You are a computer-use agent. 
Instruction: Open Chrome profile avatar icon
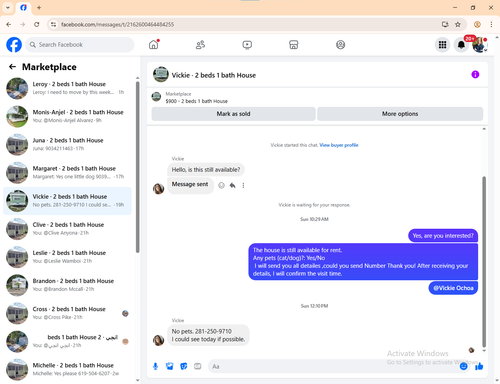pos(477,24)
